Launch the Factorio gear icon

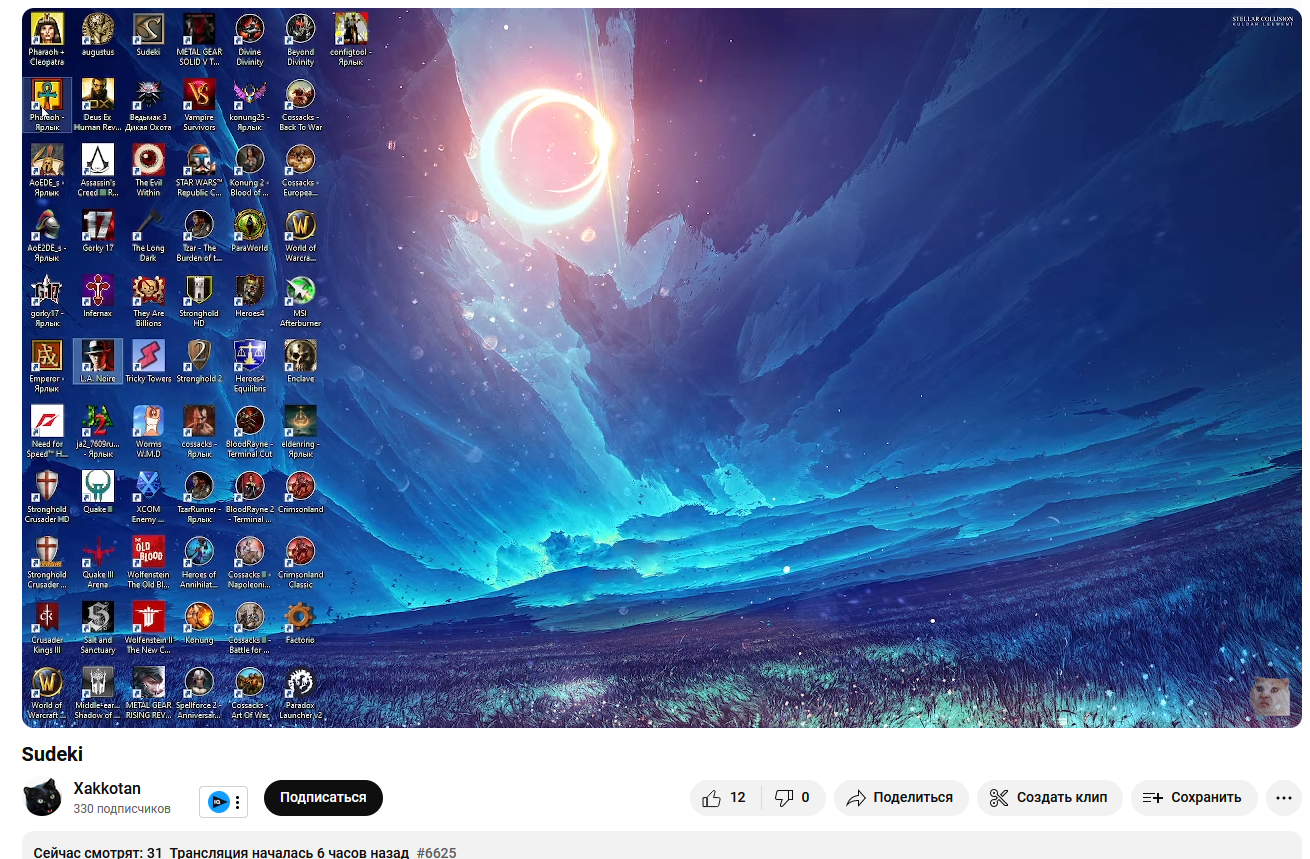point(300,622)
